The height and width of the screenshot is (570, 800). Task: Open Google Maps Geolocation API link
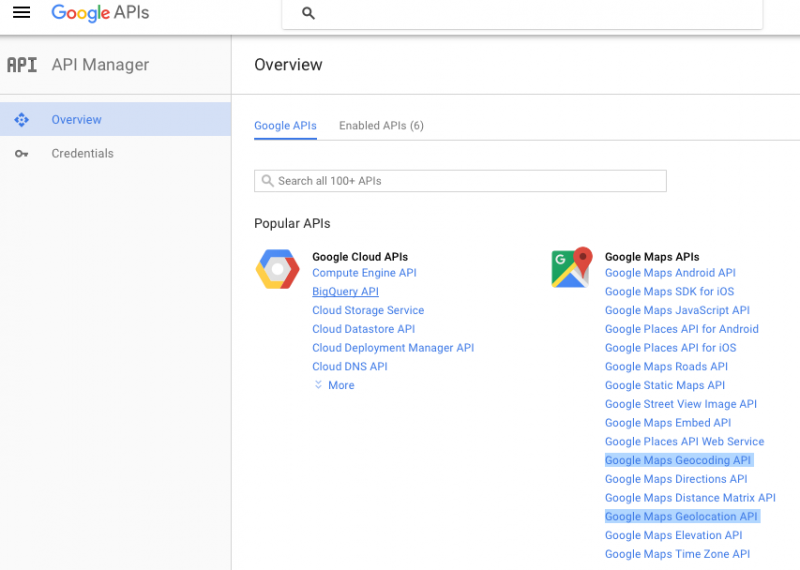pyautogui.click(x=681, y=516)
